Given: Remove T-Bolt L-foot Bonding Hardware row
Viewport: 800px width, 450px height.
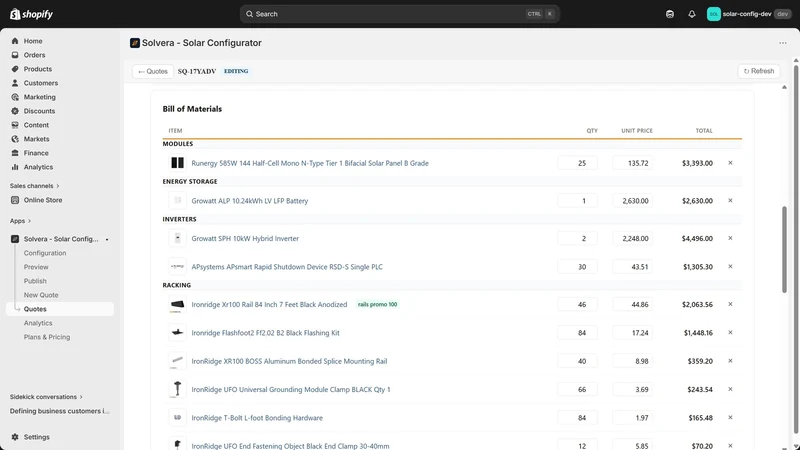Looking at the screenshot, I should (x=730, y=417).
